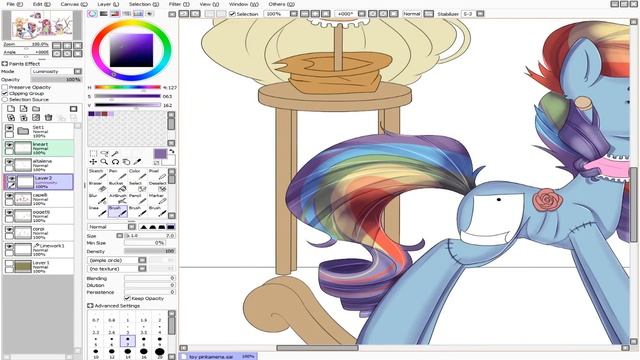Hide the Linework1 layer
This screenshot has width=640, height=360.
pyautogui.click(x=9, y=247)
